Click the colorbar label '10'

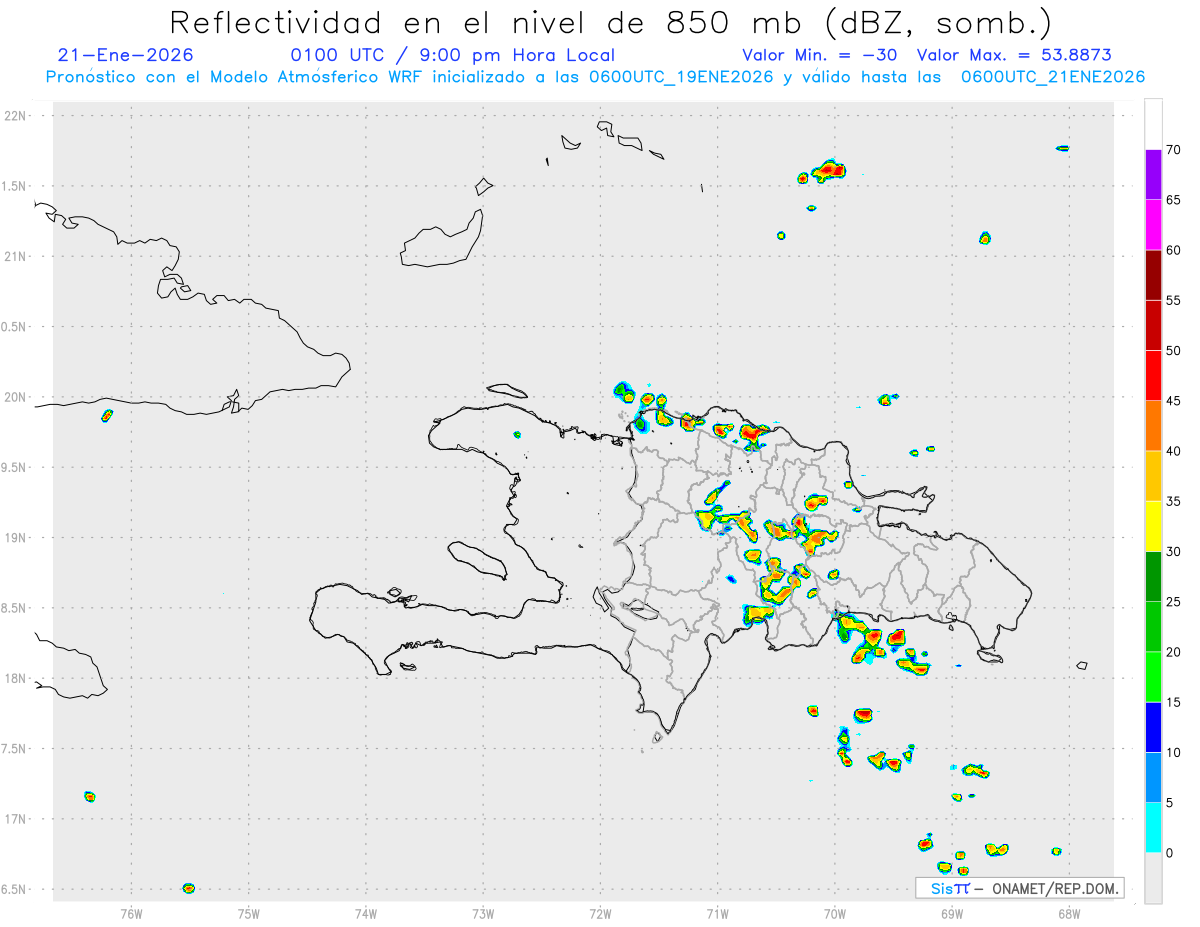coord(1174,753)
